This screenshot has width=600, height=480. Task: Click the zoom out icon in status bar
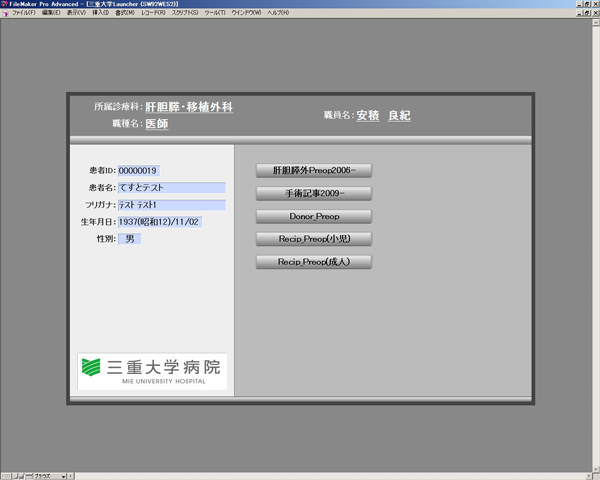tap(15, 476)
